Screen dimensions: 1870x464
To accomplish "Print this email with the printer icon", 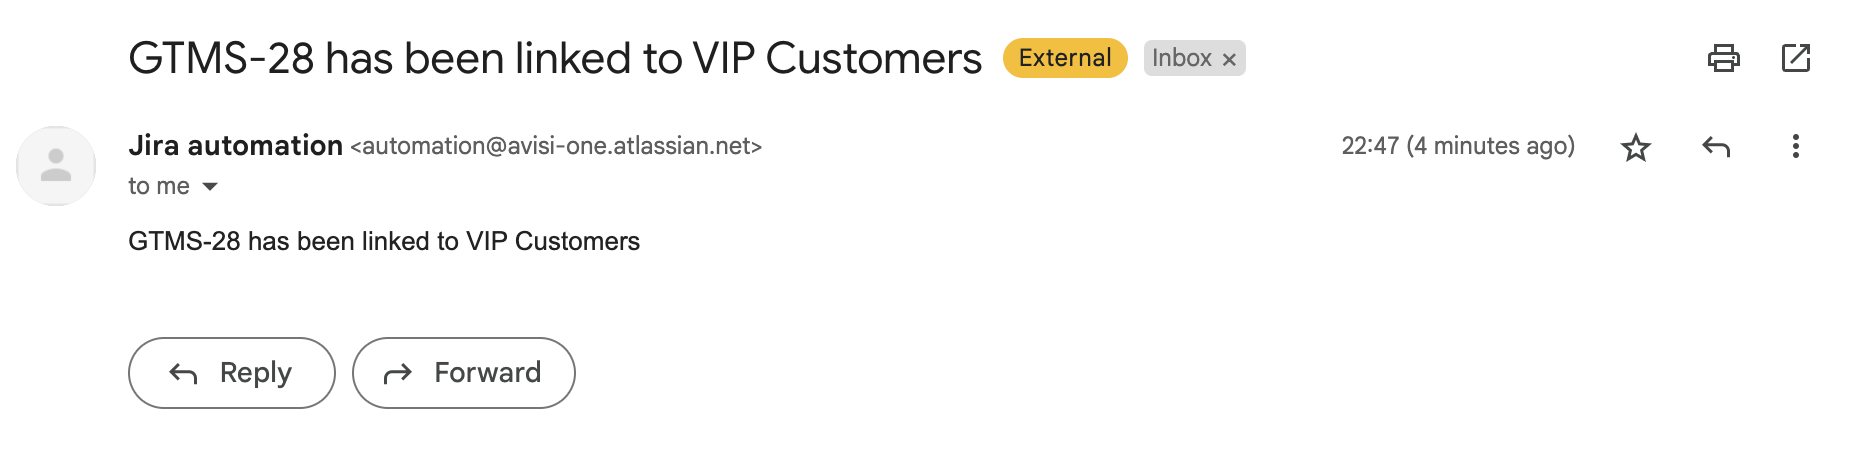I will coord(1723,58).
